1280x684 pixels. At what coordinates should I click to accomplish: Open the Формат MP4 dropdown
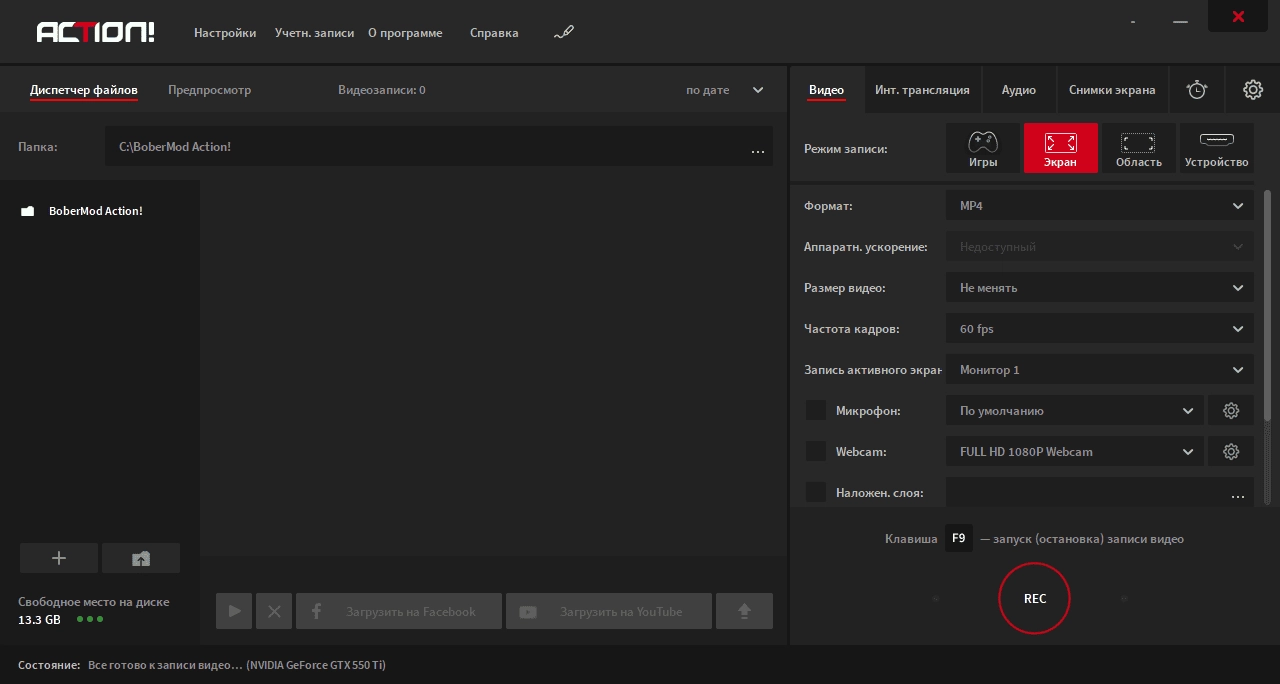1100,206
